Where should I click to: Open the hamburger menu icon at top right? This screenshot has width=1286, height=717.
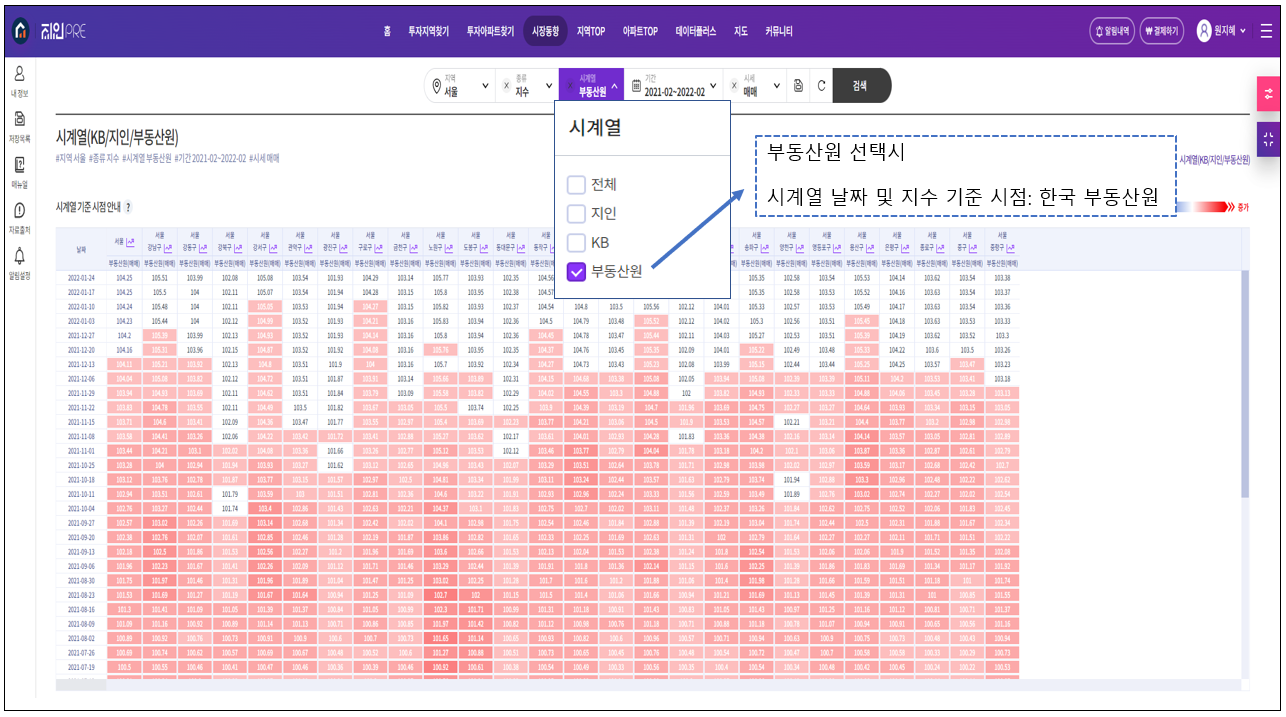click(1266, 30)
